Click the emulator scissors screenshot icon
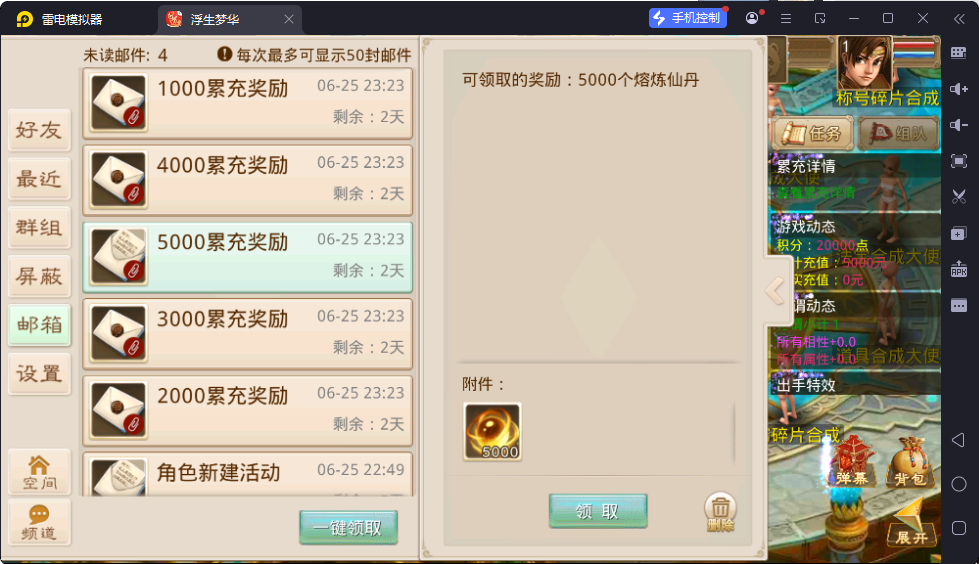 [x=958, y=197]
